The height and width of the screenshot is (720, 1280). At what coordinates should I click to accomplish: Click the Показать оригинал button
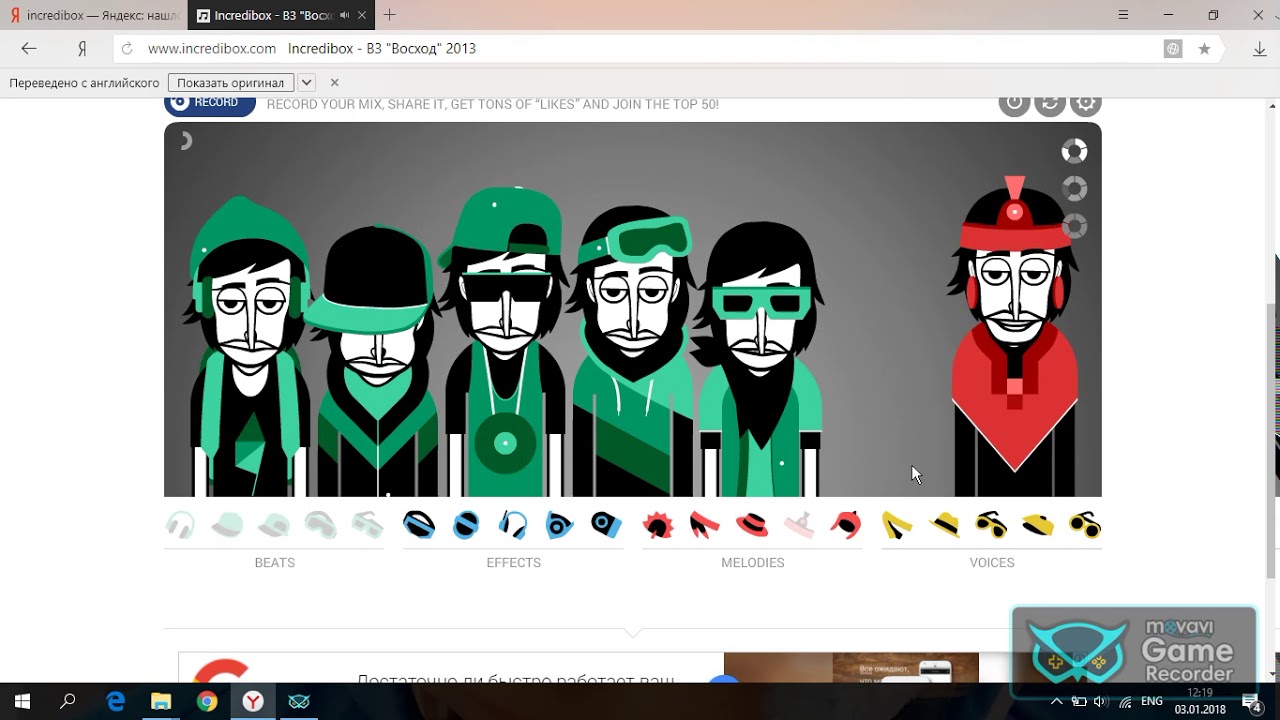(231, 83)
